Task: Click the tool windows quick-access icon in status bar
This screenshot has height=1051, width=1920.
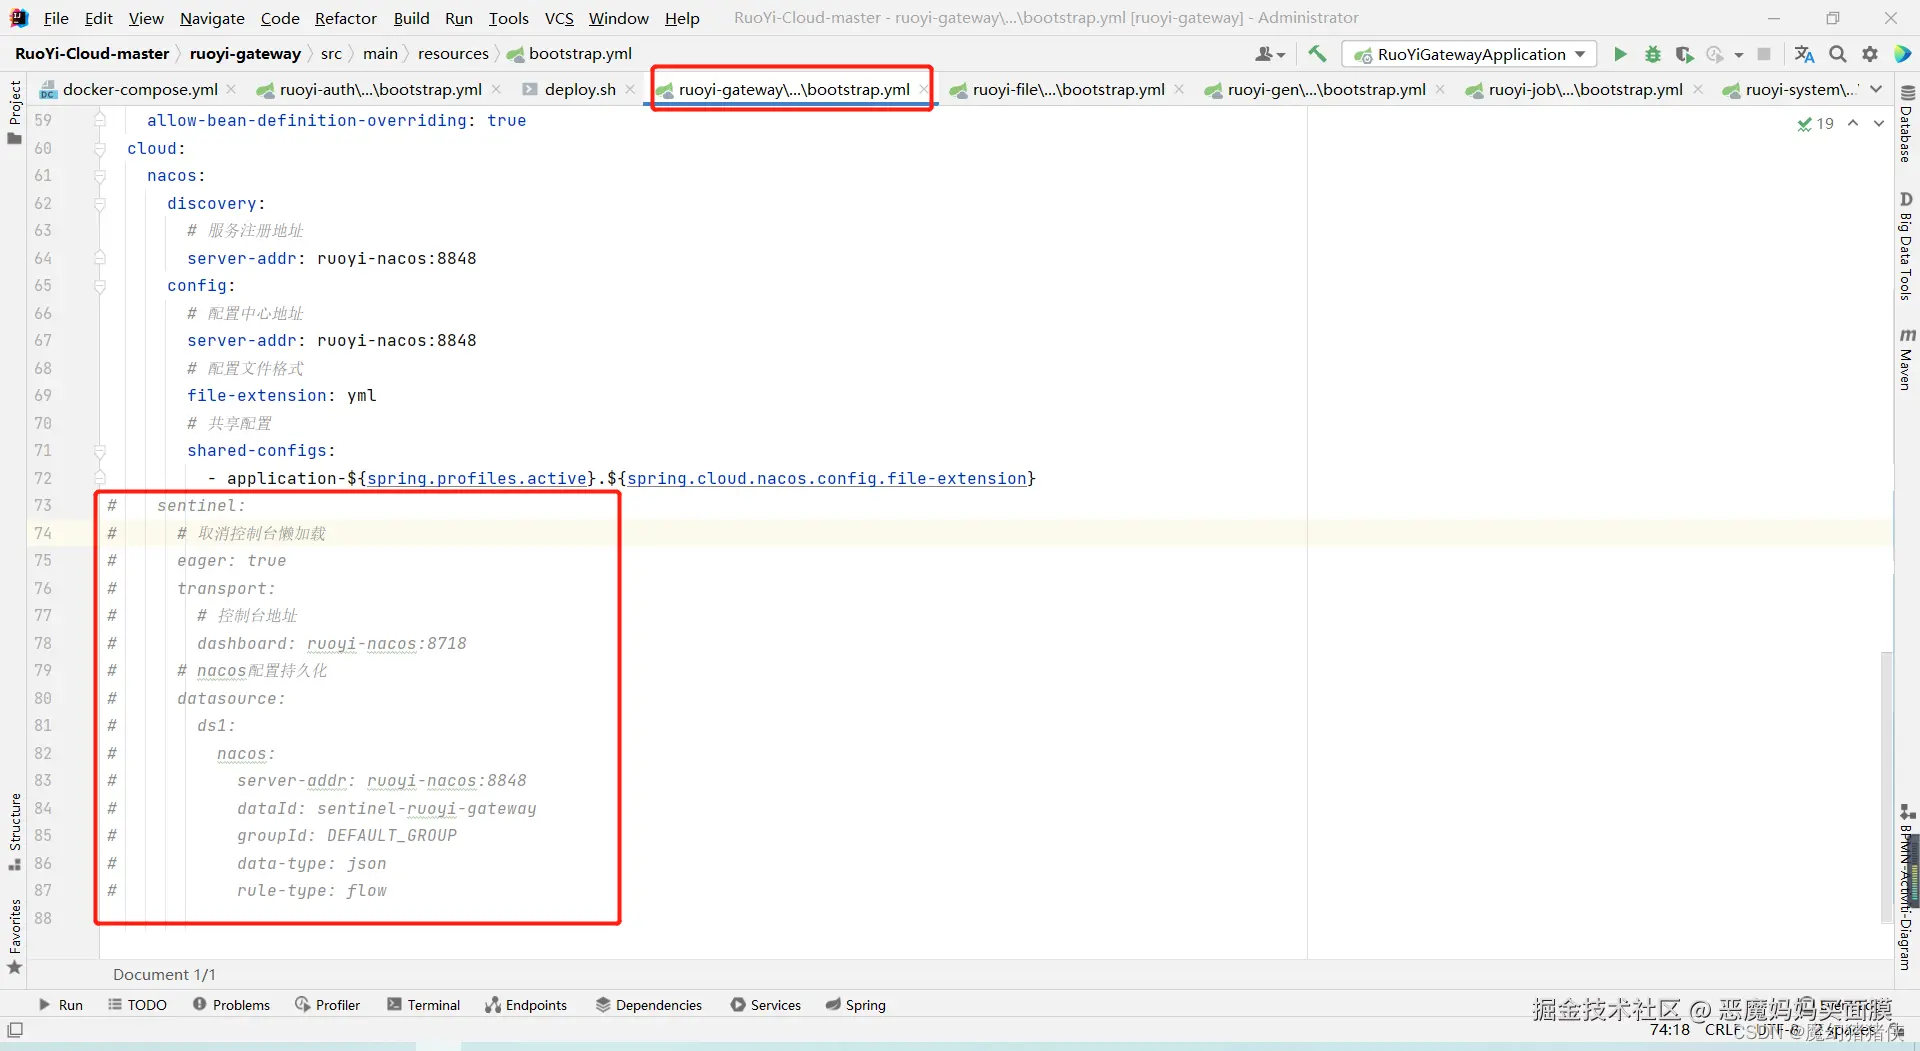Action: pyautogui.click(x=15, y=1030)
